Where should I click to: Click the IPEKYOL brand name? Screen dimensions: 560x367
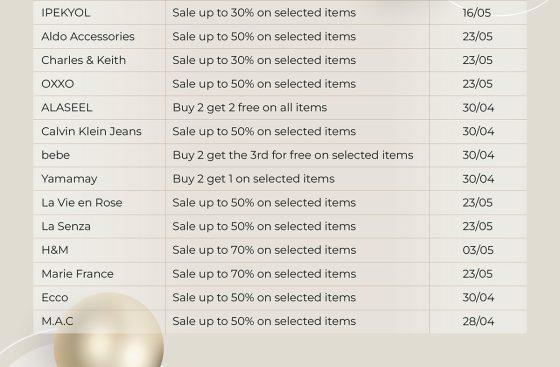65,13
